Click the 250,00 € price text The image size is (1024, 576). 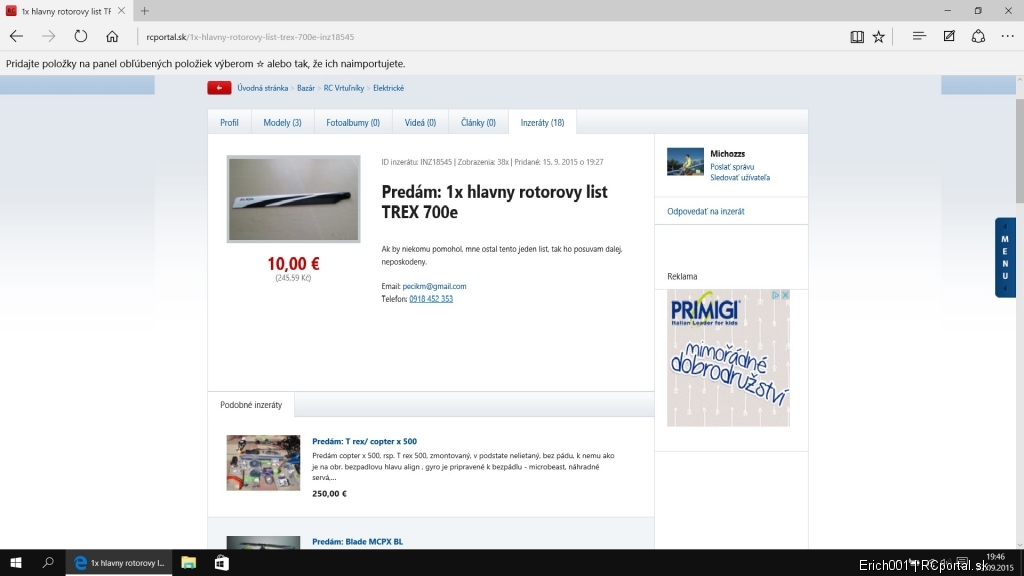(329, 494)
